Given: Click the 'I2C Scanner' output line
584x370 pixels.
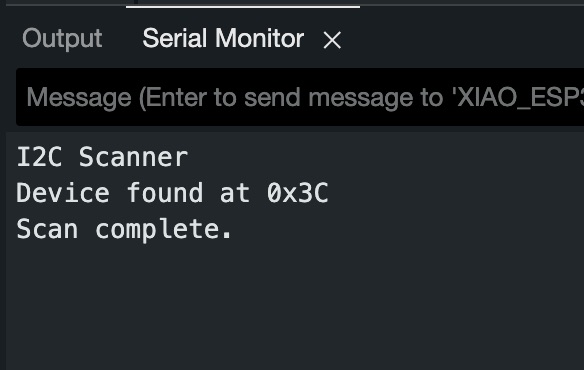Looking at the screenshot, I should [102, 157].
